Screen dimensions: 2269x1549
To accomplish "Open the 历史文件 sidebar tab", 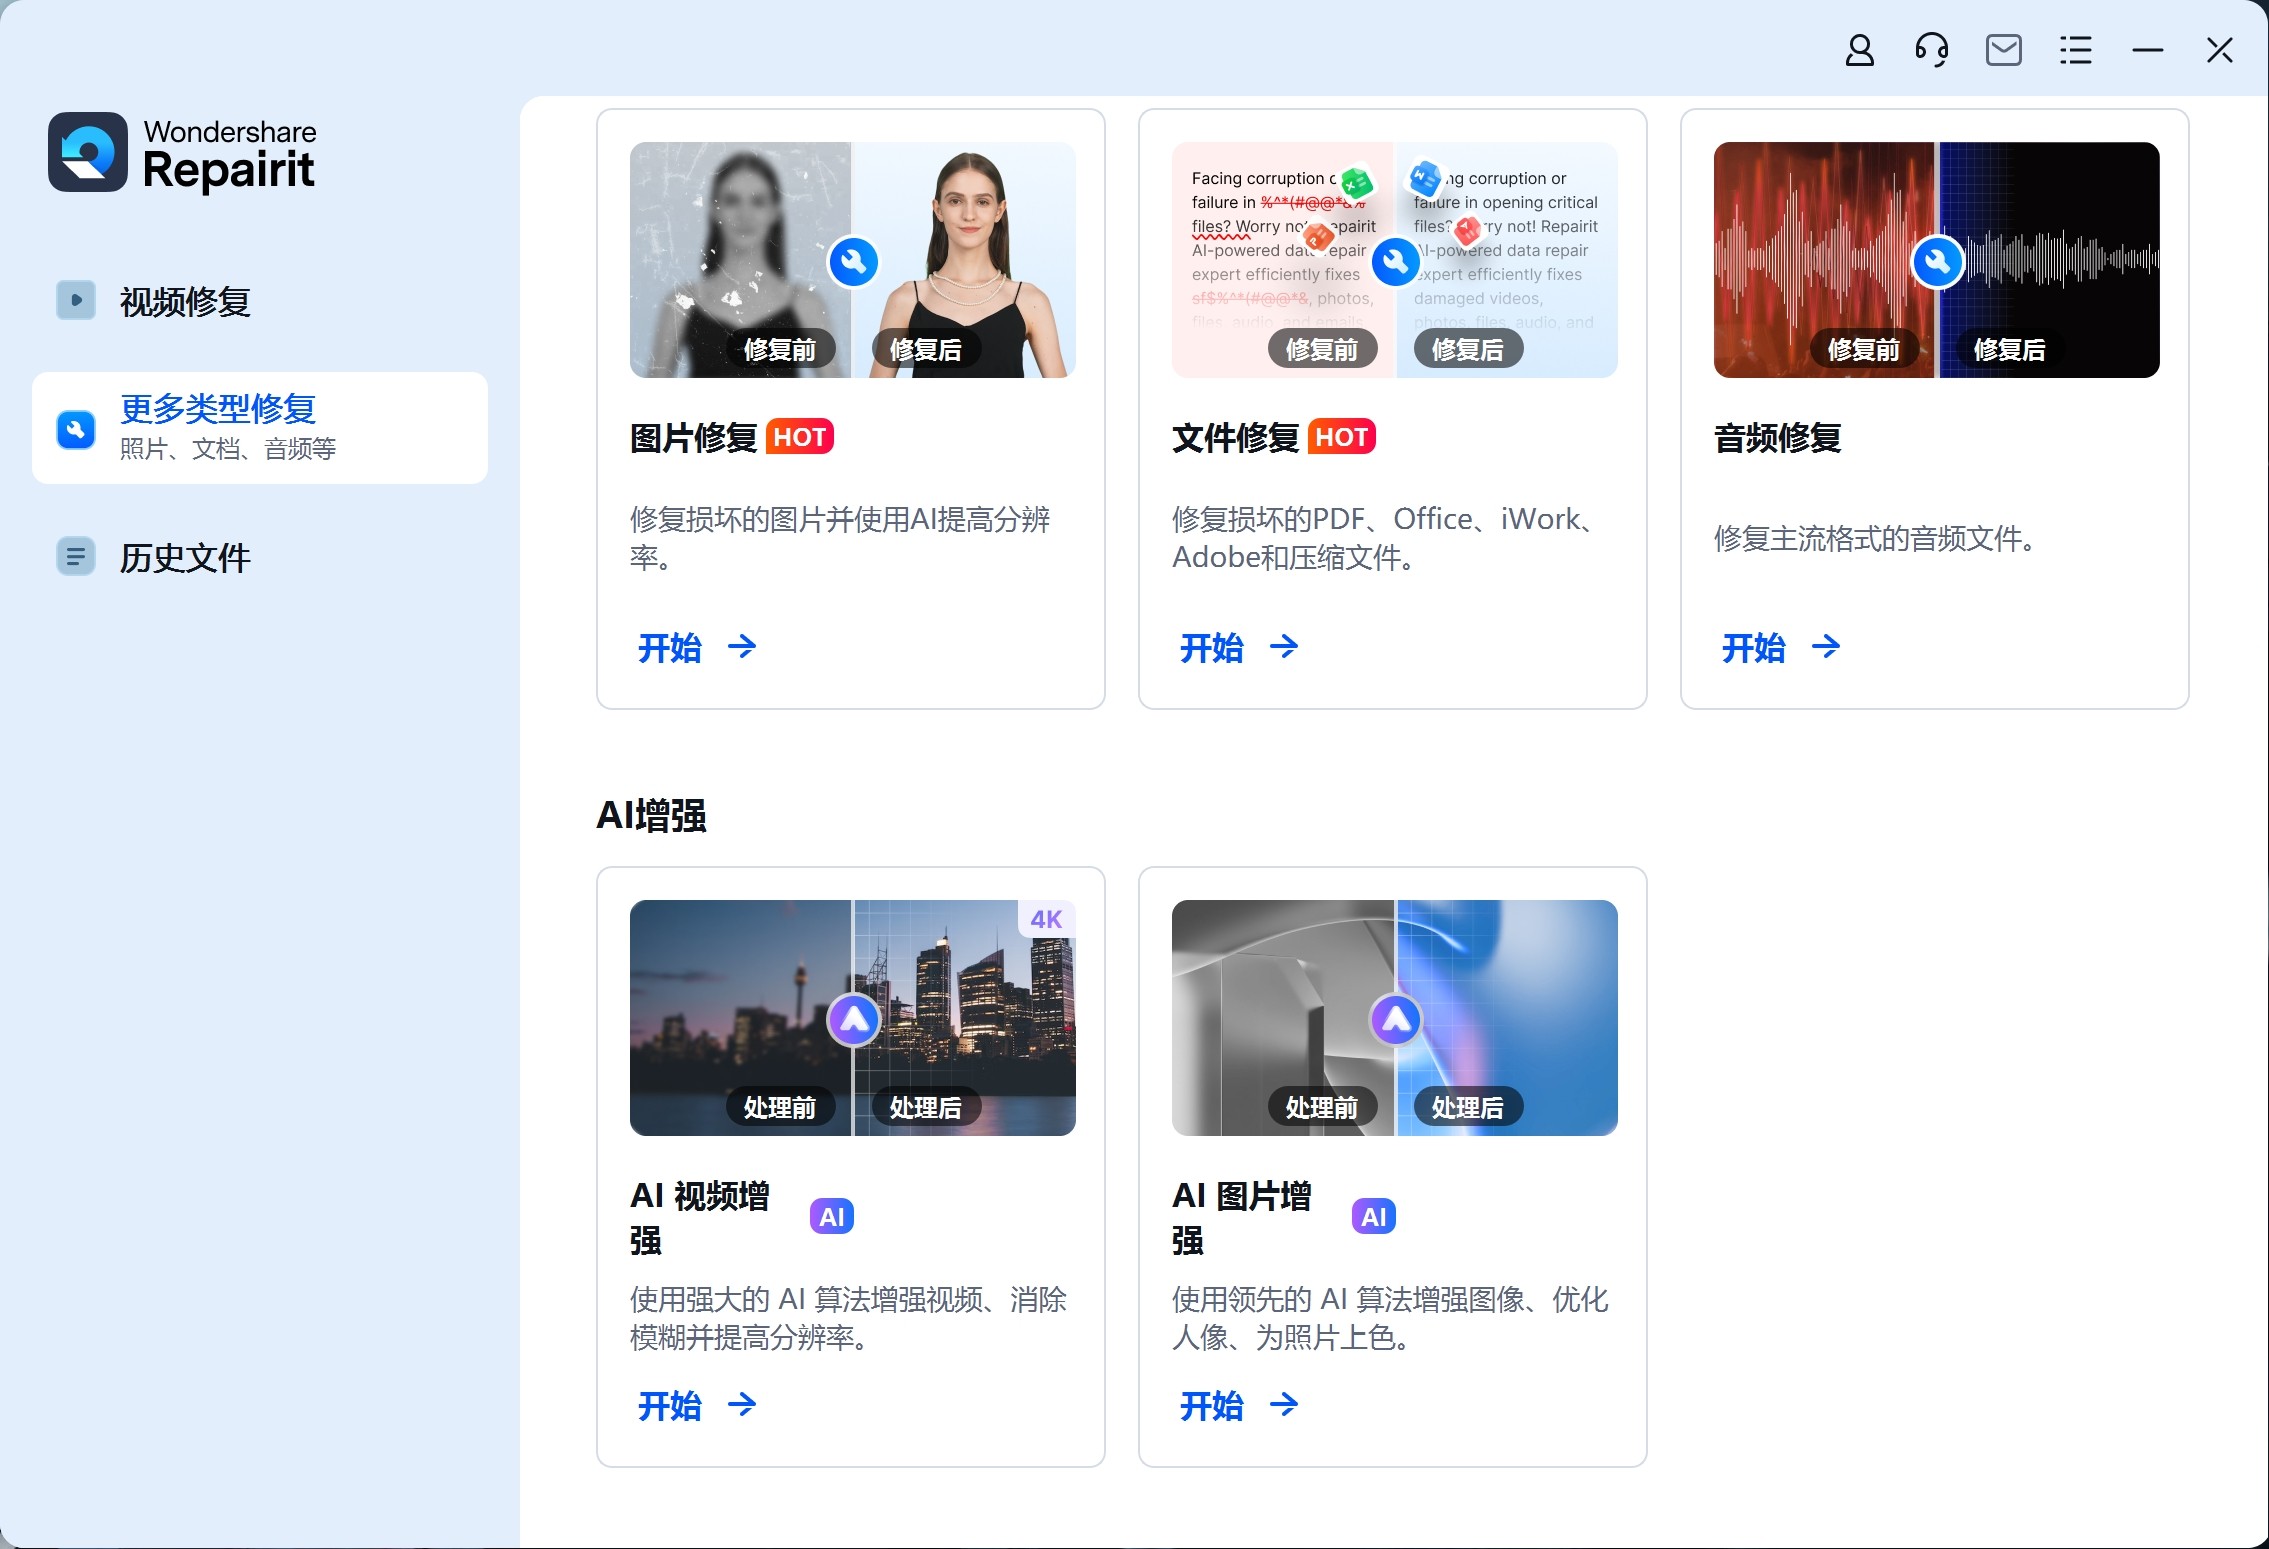I will coord(260,557).
